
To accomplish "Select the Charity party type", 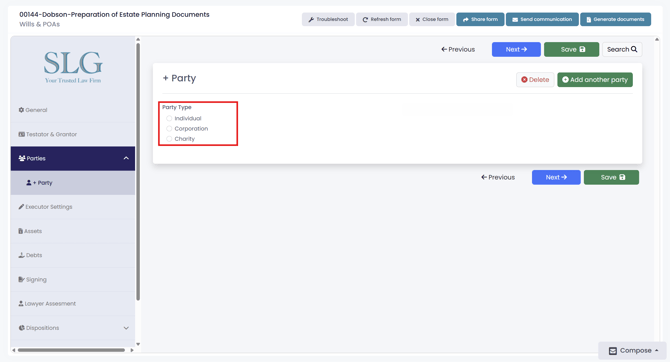I will (169, 139).
